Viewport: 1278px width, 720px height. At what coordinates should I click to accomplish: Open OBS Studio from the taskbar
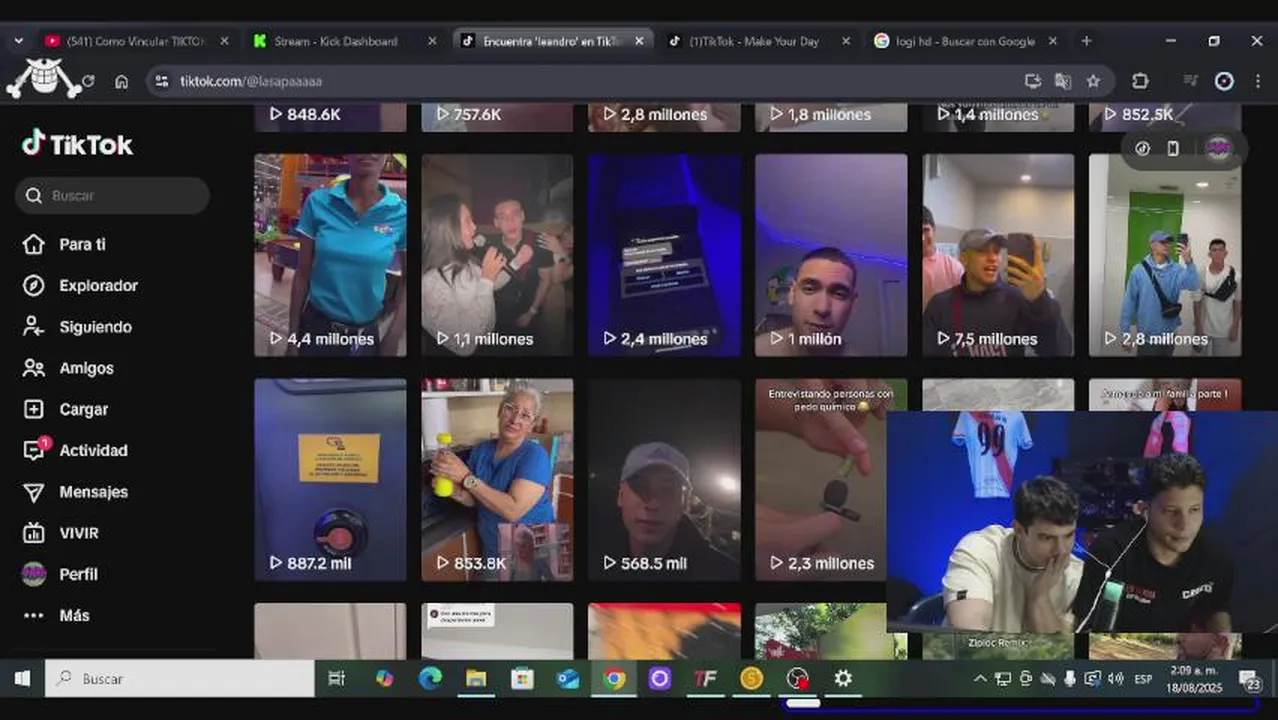coord(797,679)
